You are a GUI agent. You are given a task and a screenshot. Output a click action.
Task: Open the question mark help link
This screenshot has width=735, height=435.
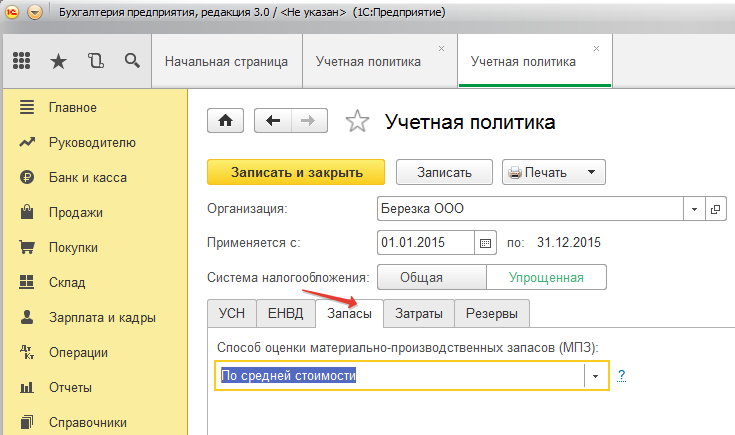[621, 376]
